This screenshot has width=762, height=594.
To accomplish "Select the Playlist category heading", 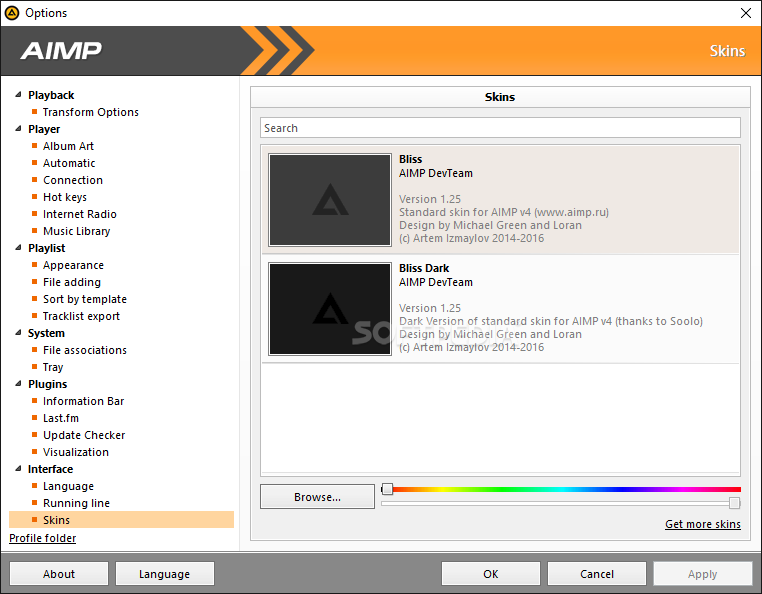I will tap(47, 248).
